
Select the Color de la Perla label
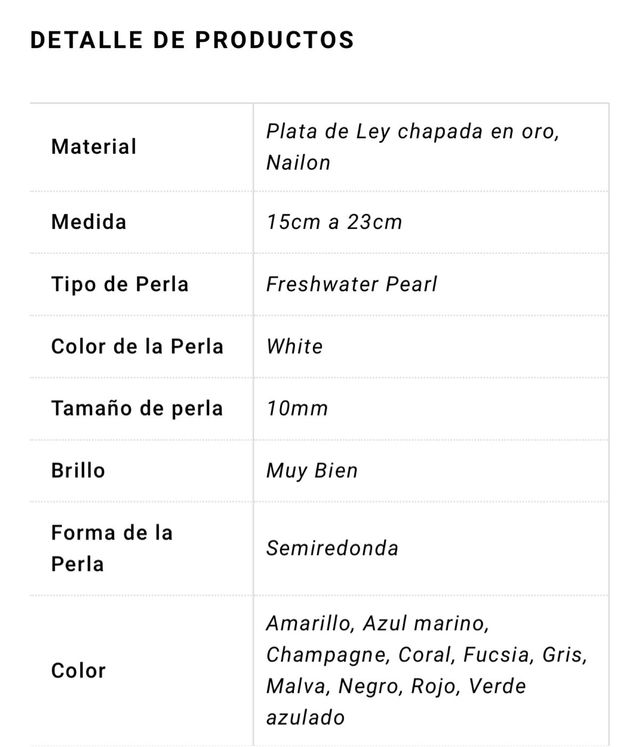(137, 346)
